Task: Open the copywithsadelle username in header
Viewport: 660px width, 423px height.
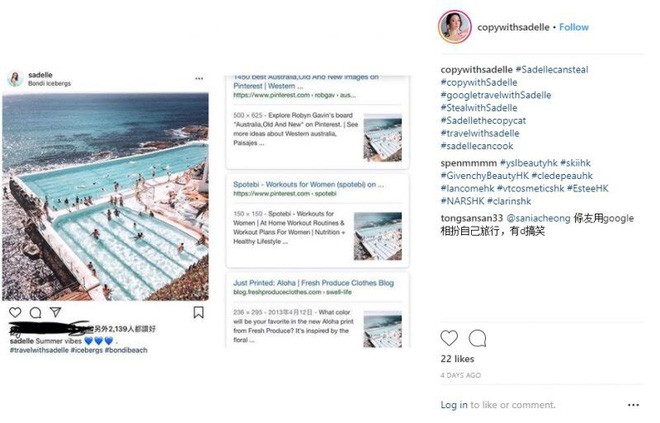Action: pos(512,27)
